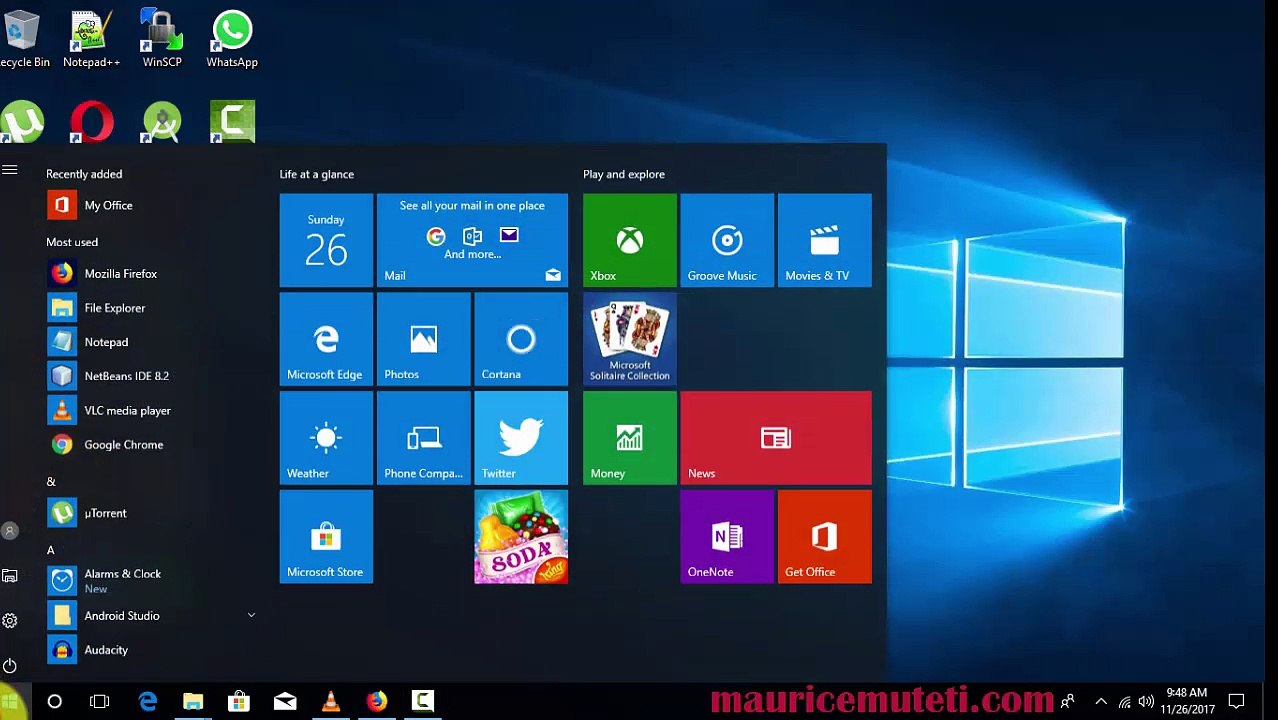This screenshot has height=720, width=1278.
Task: Select the Recycle Bin desktop icon
Action: click(x=22, y=40)
